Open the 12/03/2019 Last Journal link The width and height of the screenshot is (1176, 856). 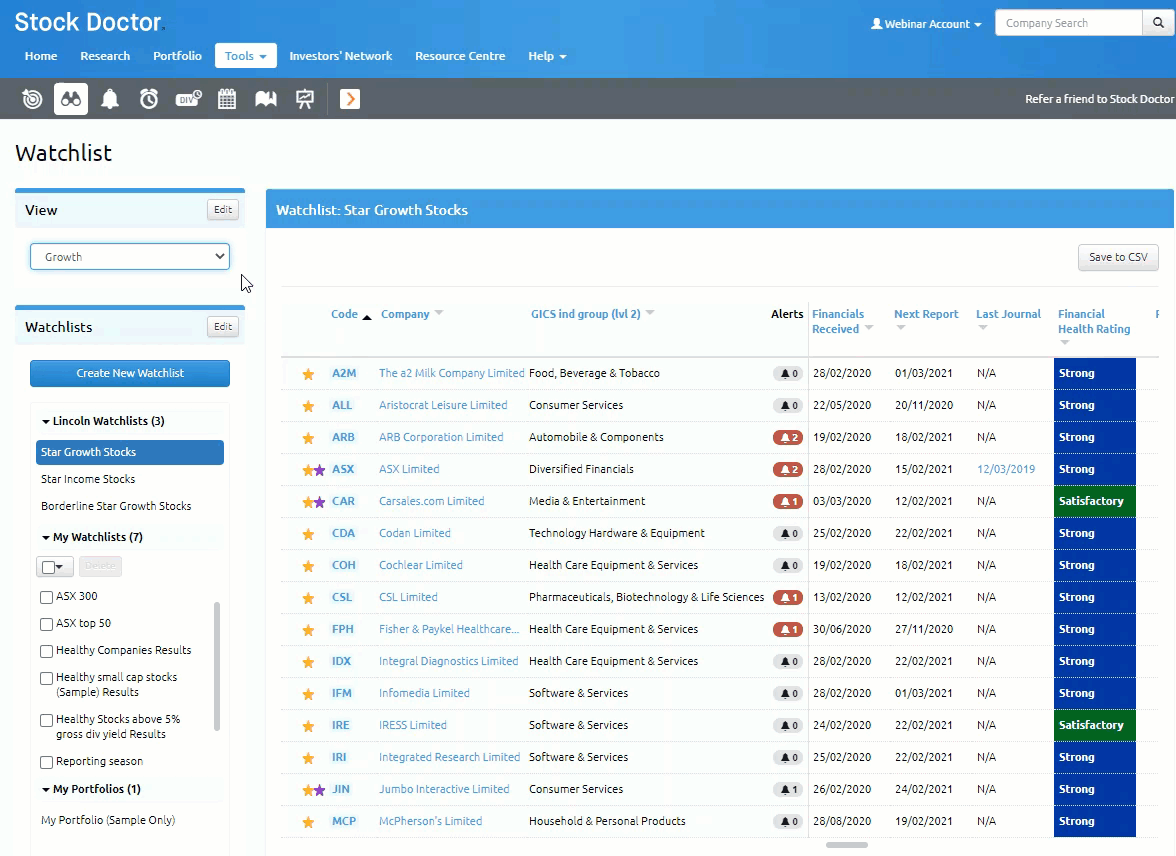pyautogui.click(x=1005, y=470)
